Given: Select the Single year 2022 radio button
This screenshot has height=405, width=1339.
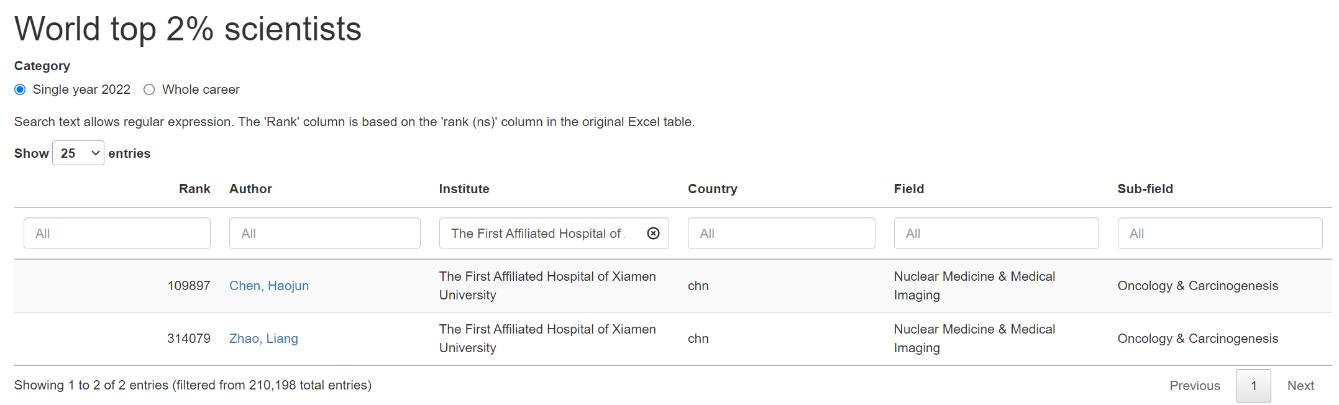Looking at the screenshot, I should pyautogui.click(x=20, y=90).
